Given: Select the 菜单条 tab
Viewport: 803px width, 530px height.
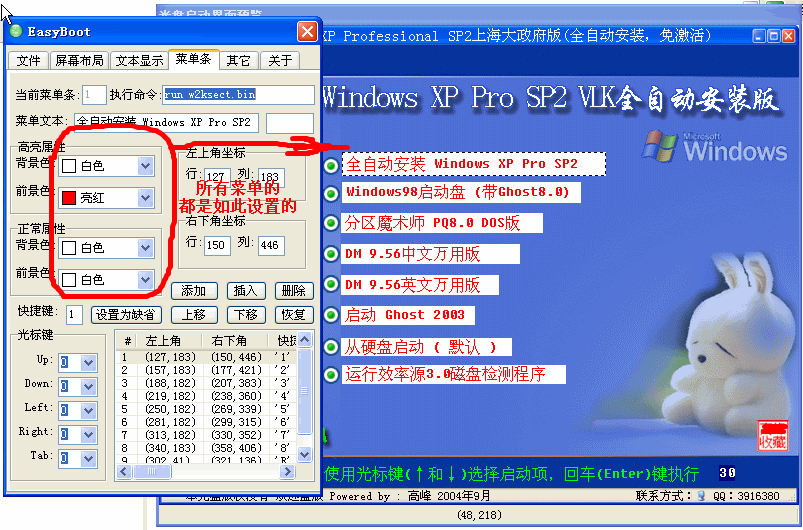Looking at the screenshot, I should [x=194, y=59].
